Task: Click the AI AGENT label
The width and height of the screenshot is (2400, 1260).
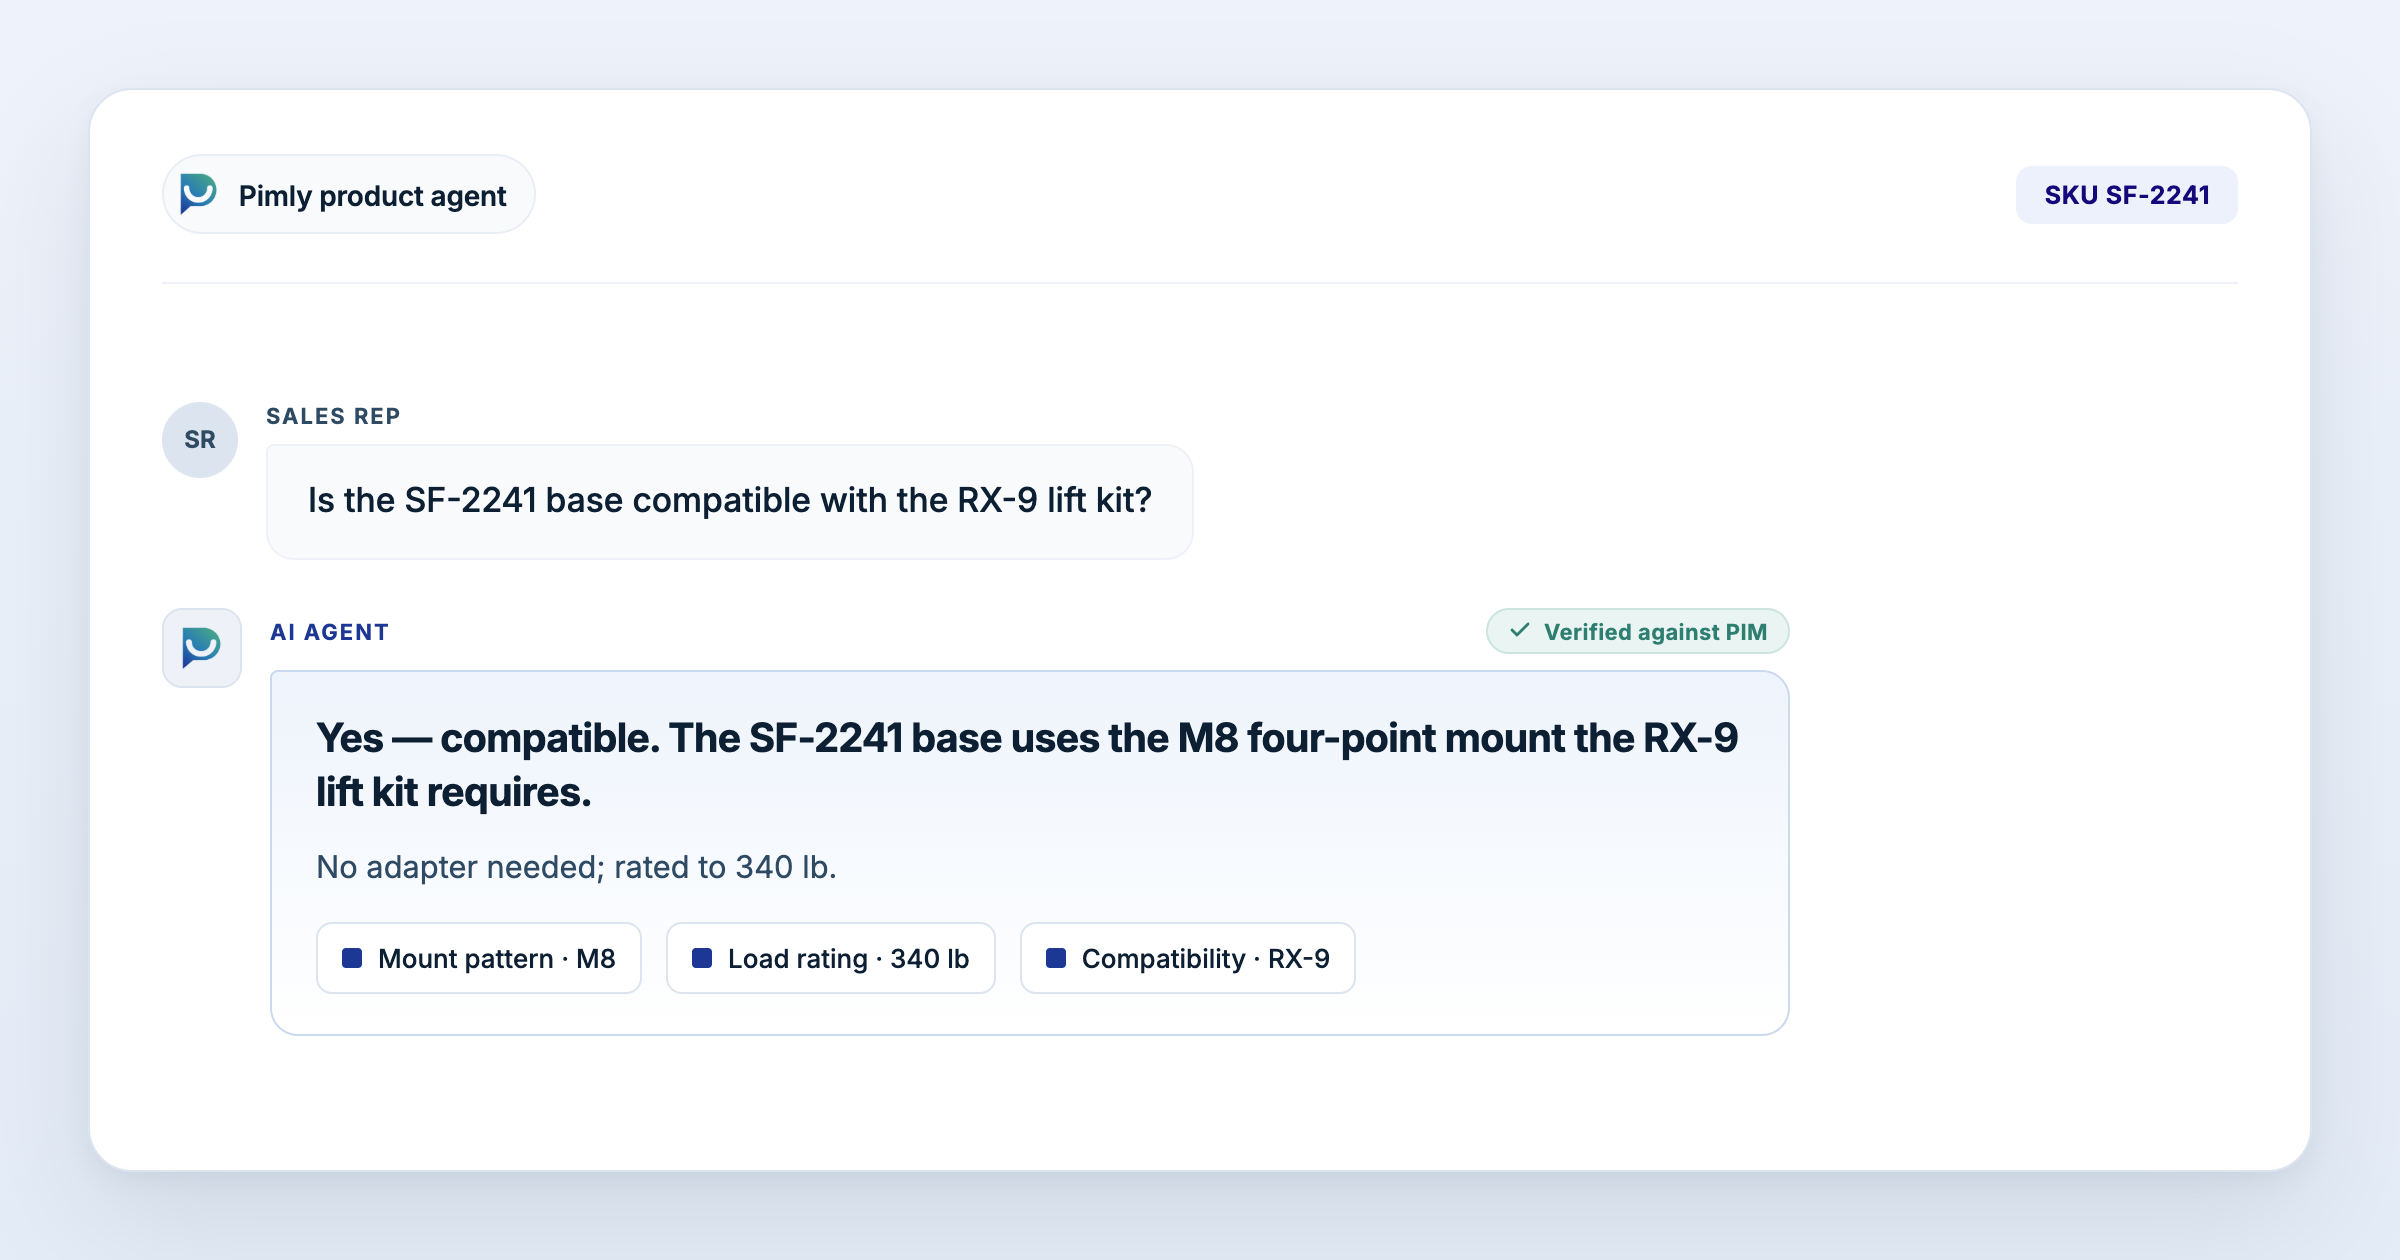Action: click(330, 632)
